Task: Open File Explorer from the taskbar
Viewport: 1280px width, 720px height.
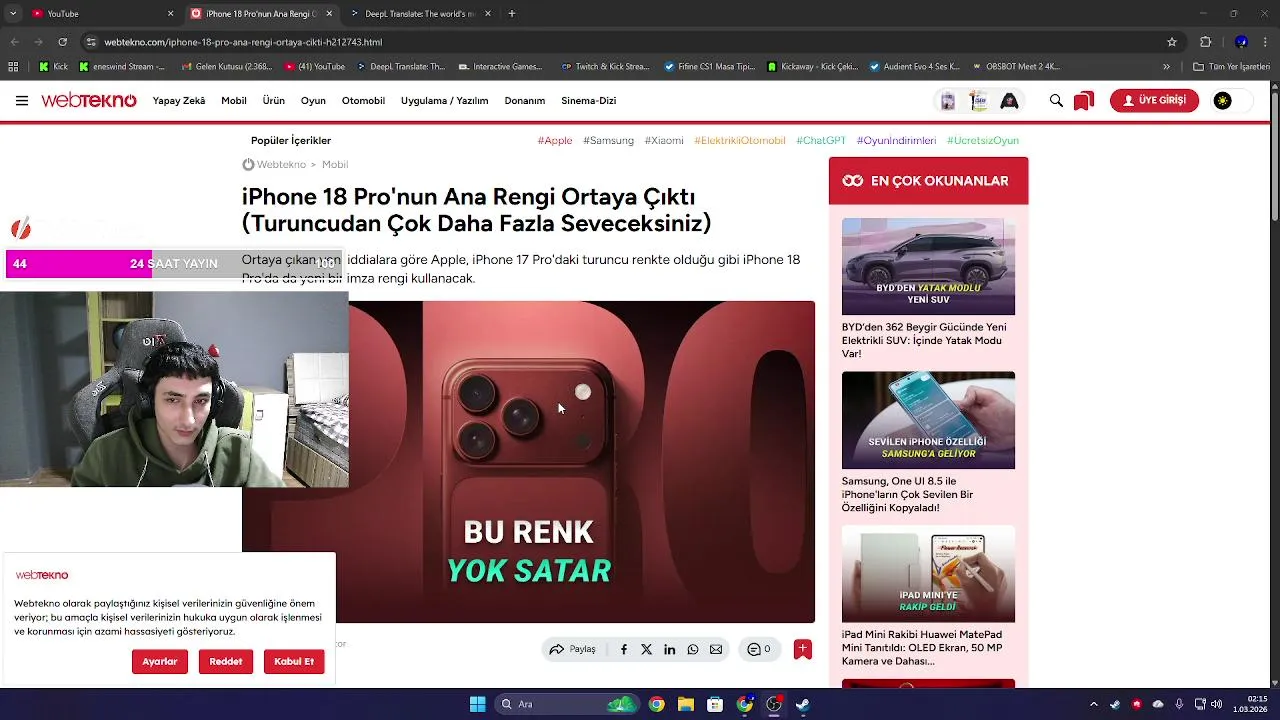Action: point(686,704)
